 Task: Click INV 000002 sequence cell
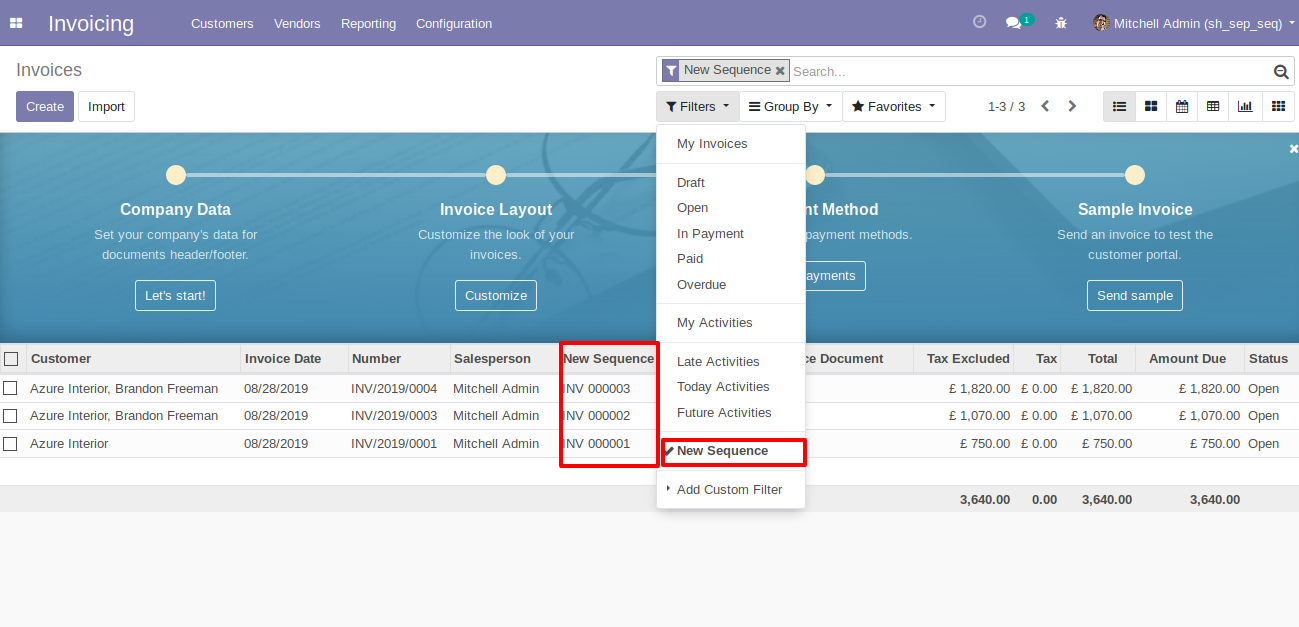(x=597, y=416)
